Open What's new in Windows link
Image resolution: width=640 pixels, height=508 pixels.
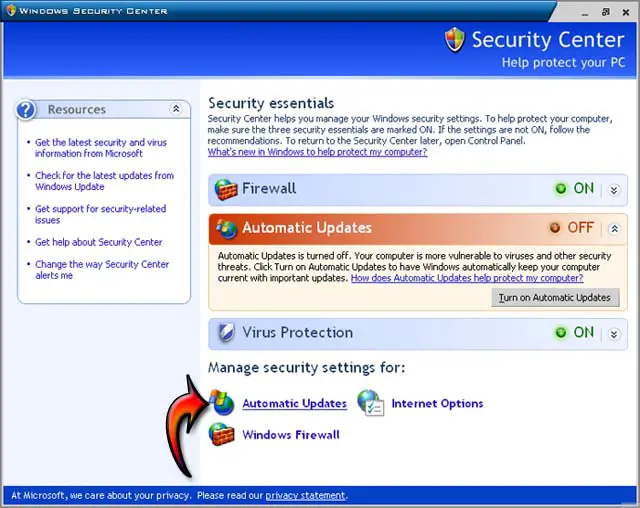tap(317, 152)
